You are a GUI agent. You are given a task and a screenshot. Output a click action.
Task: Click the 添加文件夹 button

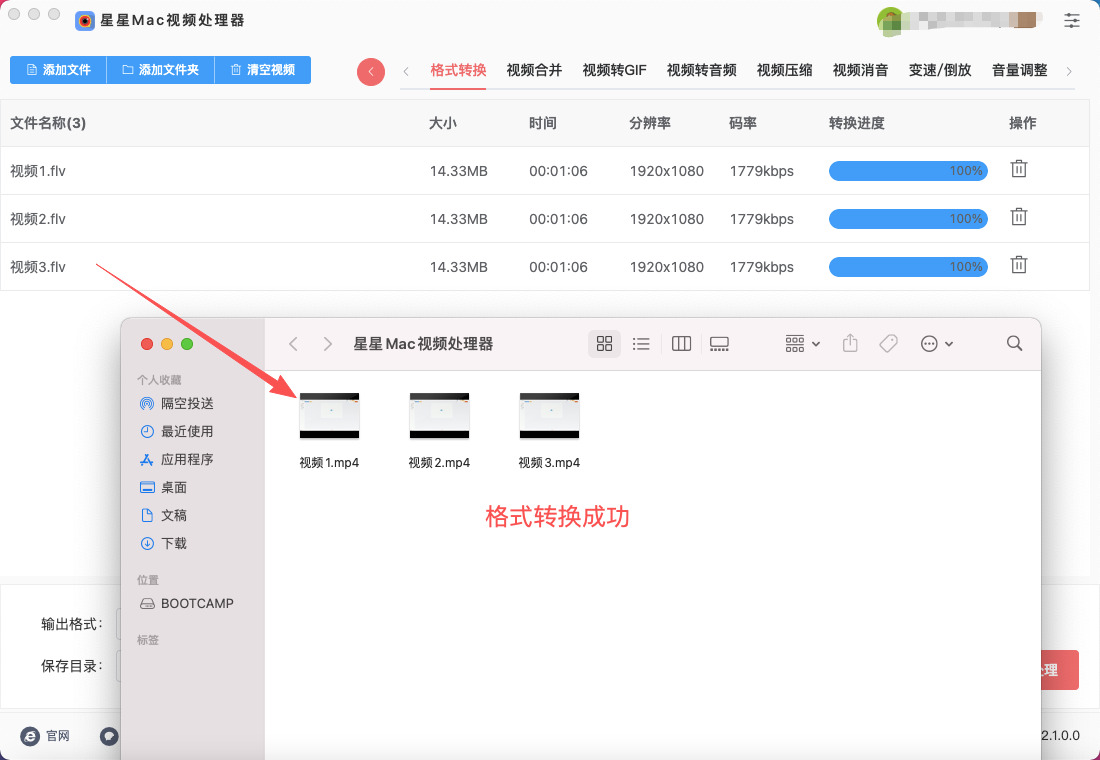(x=160, y=70)
